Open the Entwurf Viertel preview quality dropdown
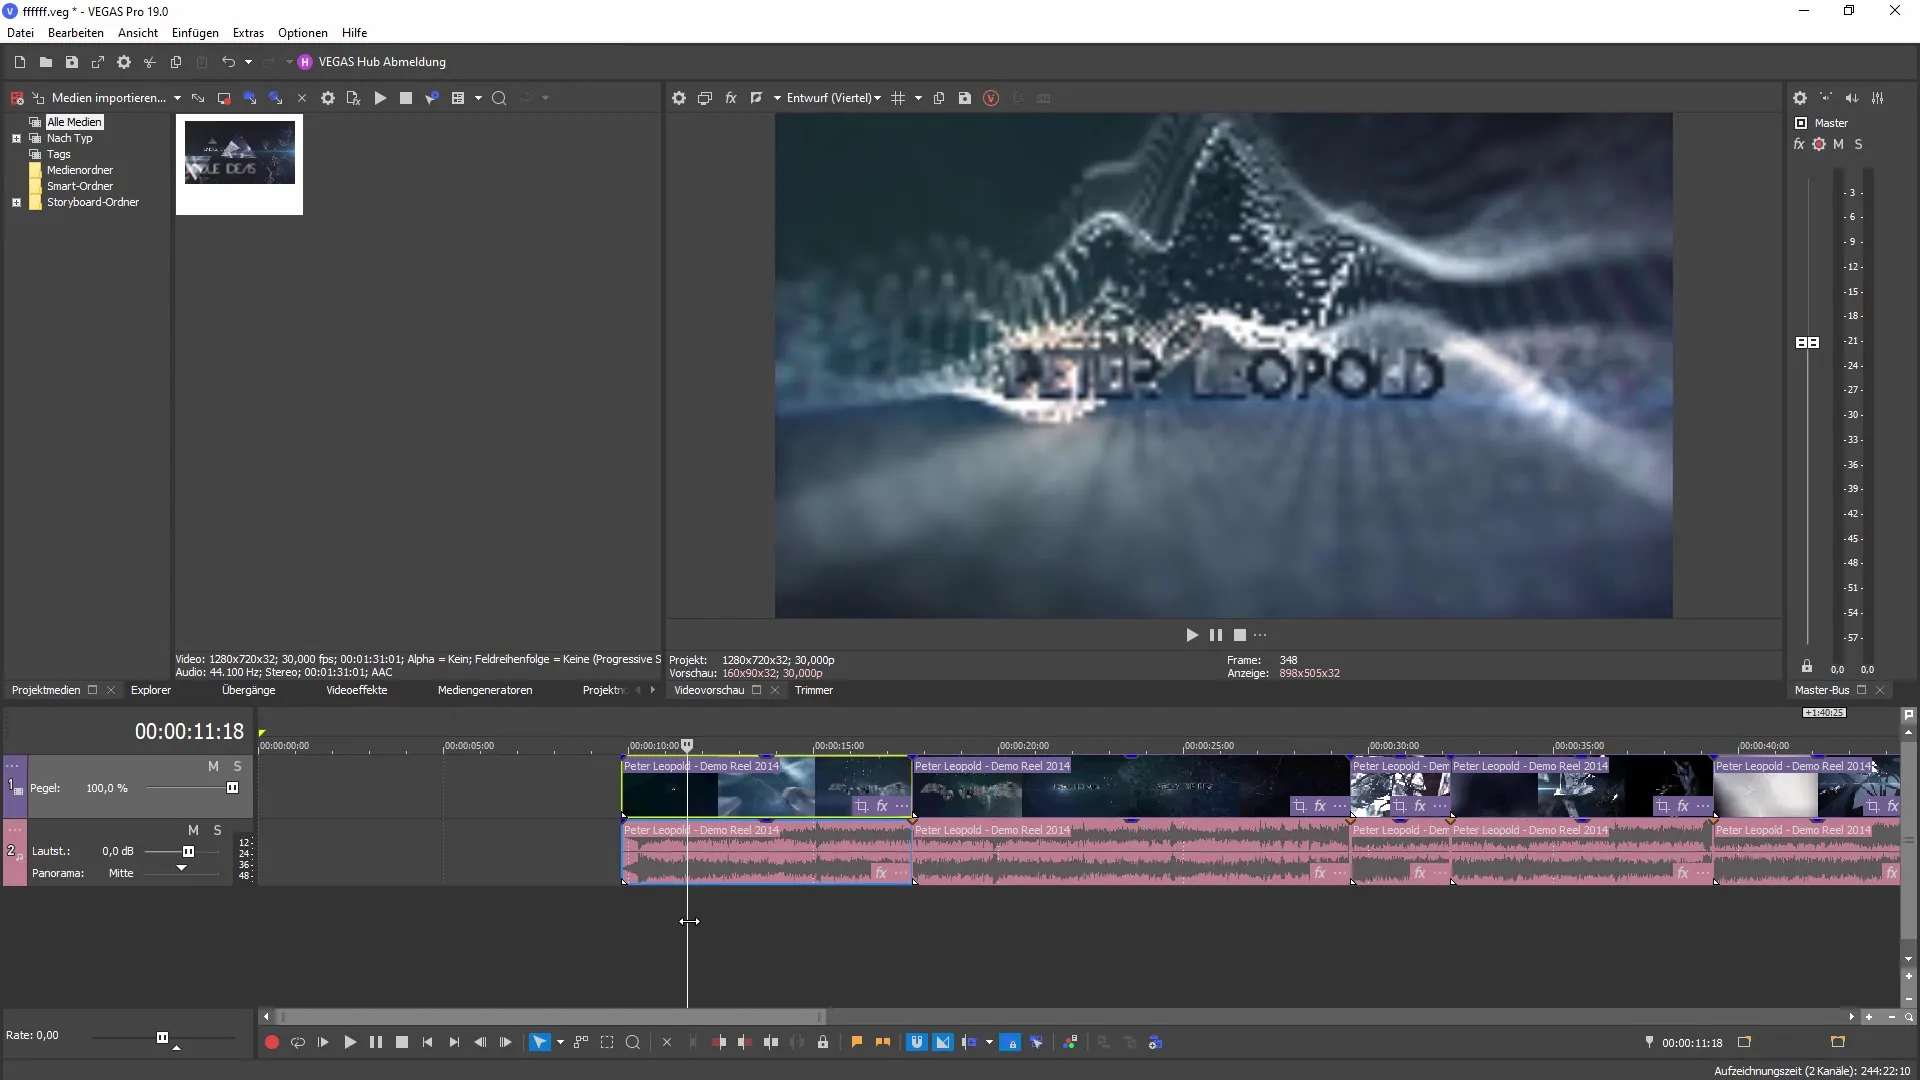Image resolution: width=1920 pixels, height=1080 pixels. (x=880, y=98)
